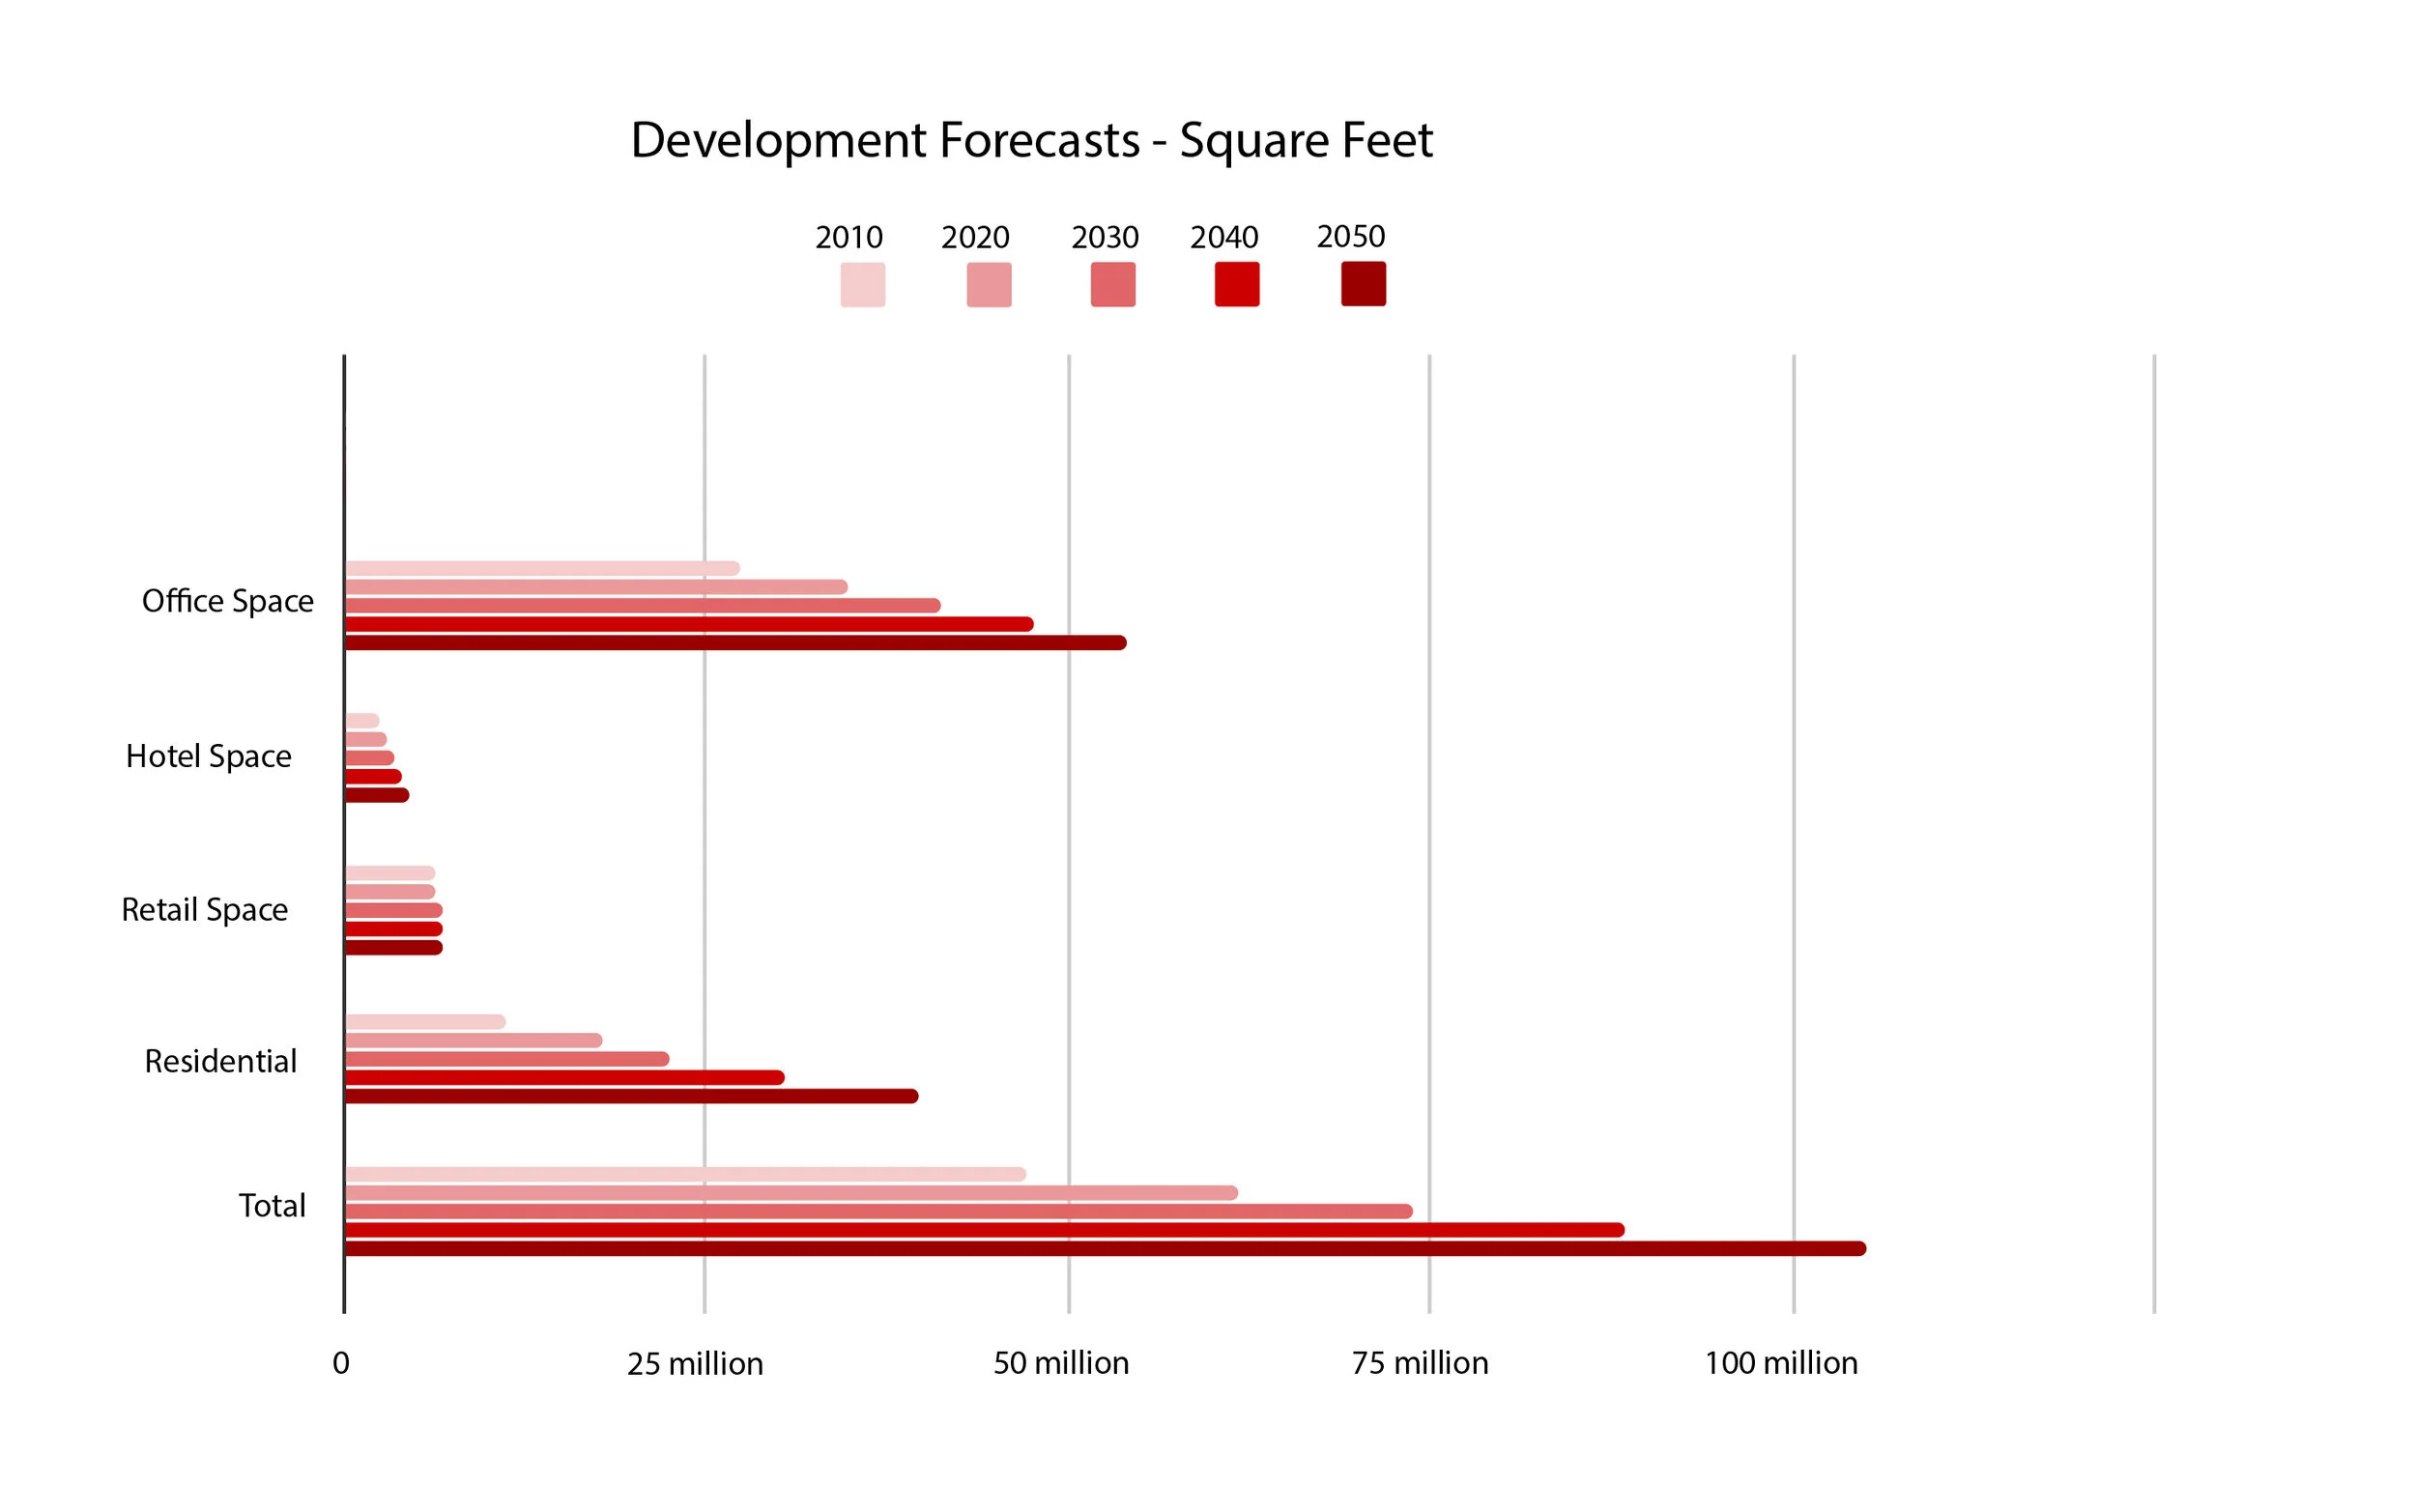Select the Residential 2050 bar
This screenshot has height=1512, width=2416.
632,1096
